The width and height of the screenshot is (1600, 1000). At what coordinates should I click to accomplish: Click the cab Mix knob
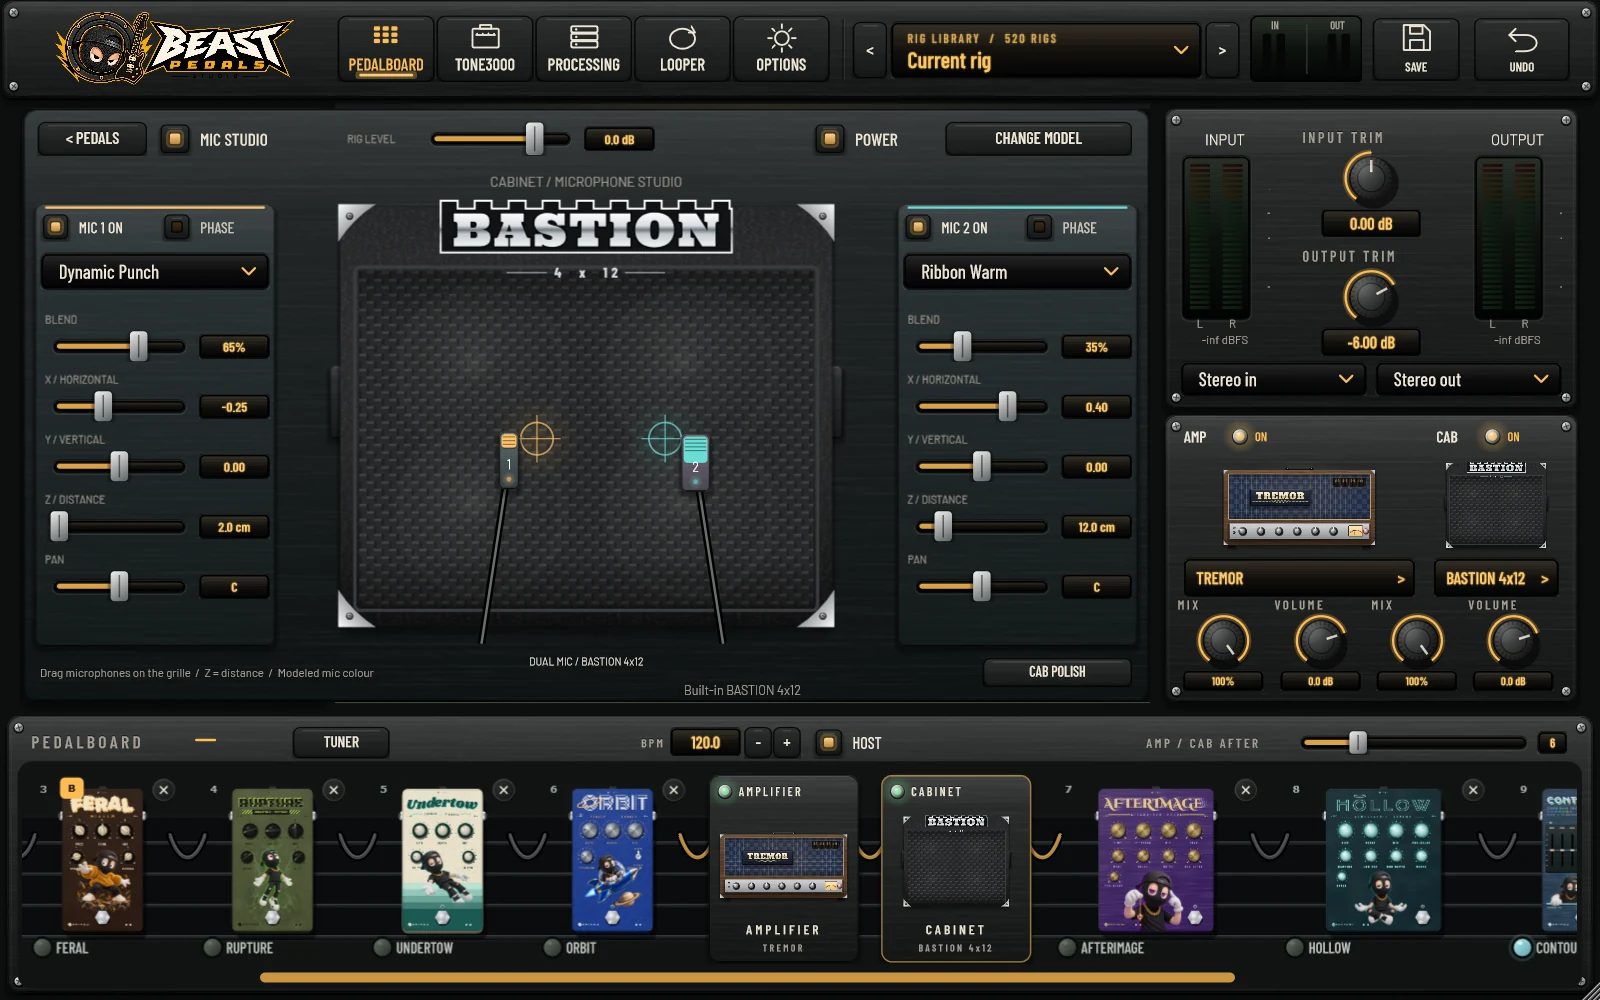point(1417,642)
